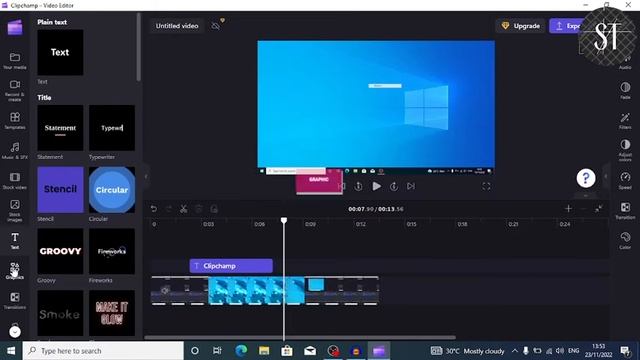Viewport: 640px width, 360px height.
Task: Select the Circular title style
Action: coord(112,189)
